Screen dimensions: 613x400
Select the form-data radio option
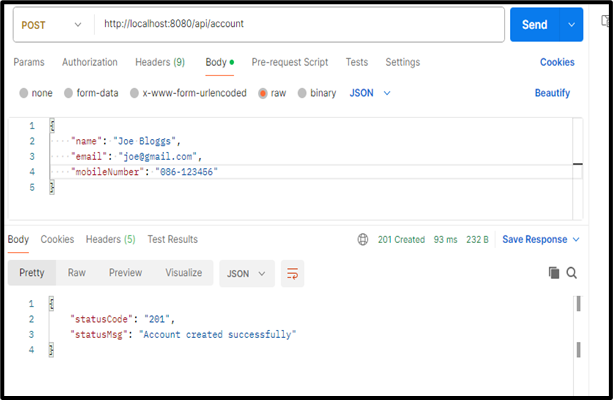pos(69,93)
